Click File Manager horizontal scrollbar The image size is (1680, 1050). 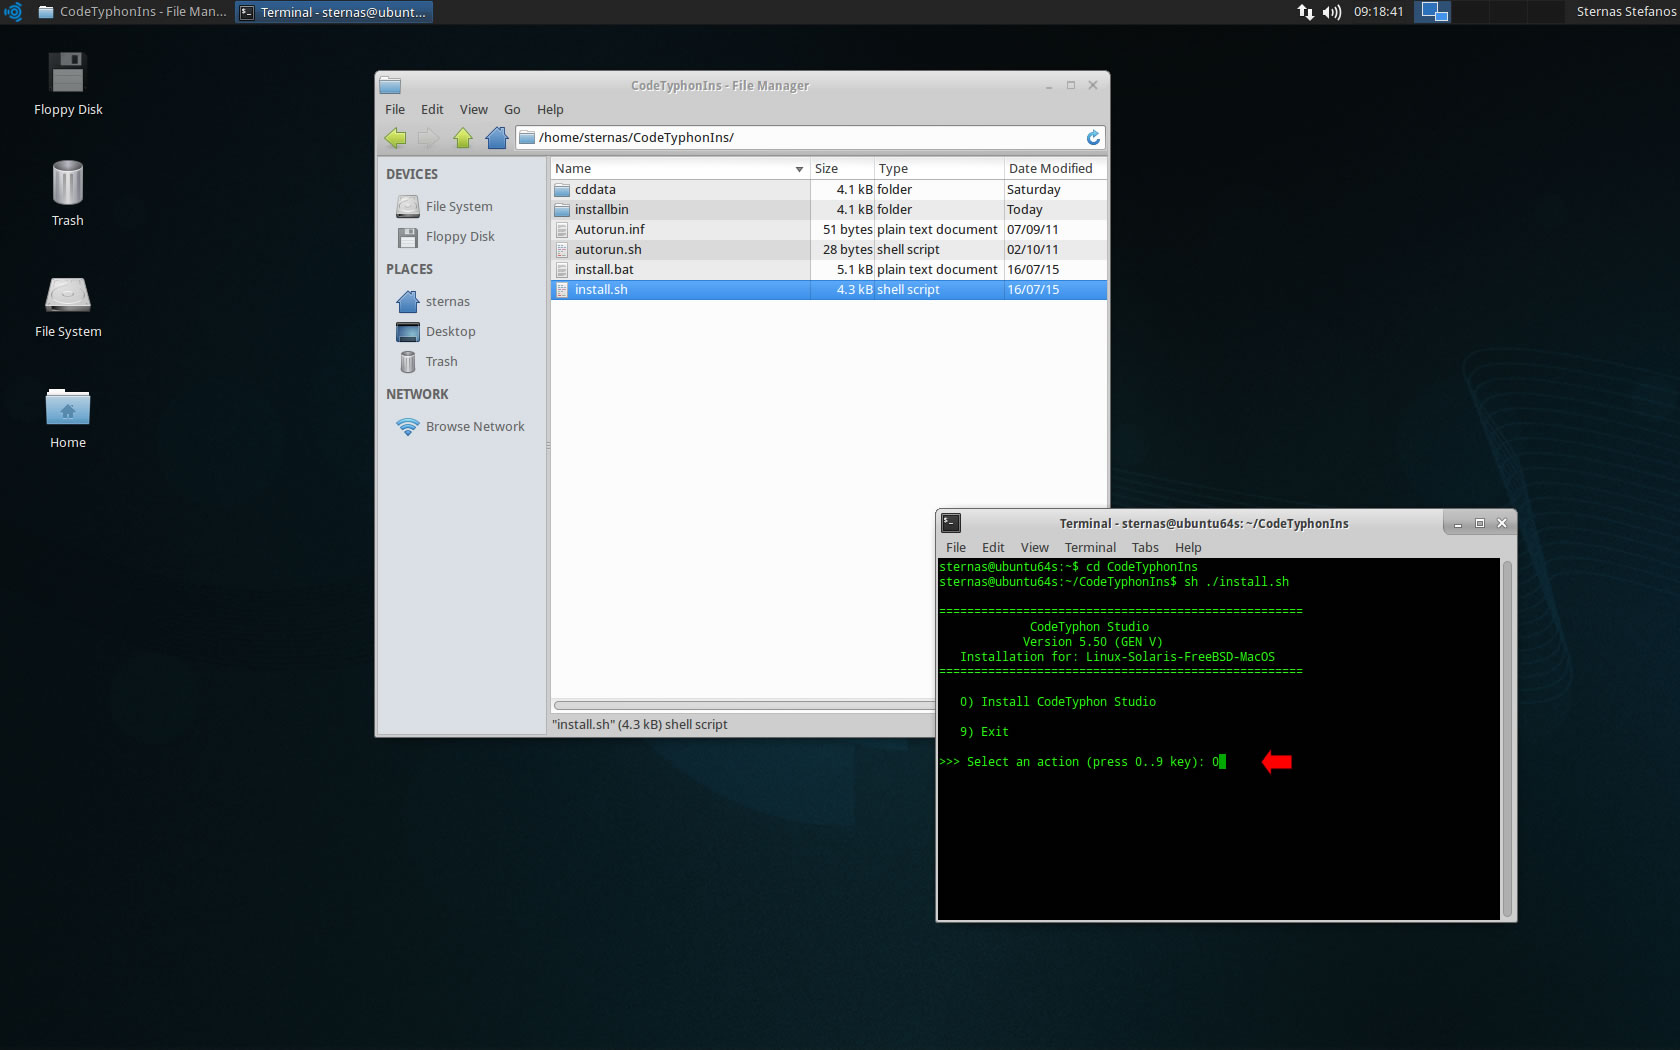click(x=744, y=705)
